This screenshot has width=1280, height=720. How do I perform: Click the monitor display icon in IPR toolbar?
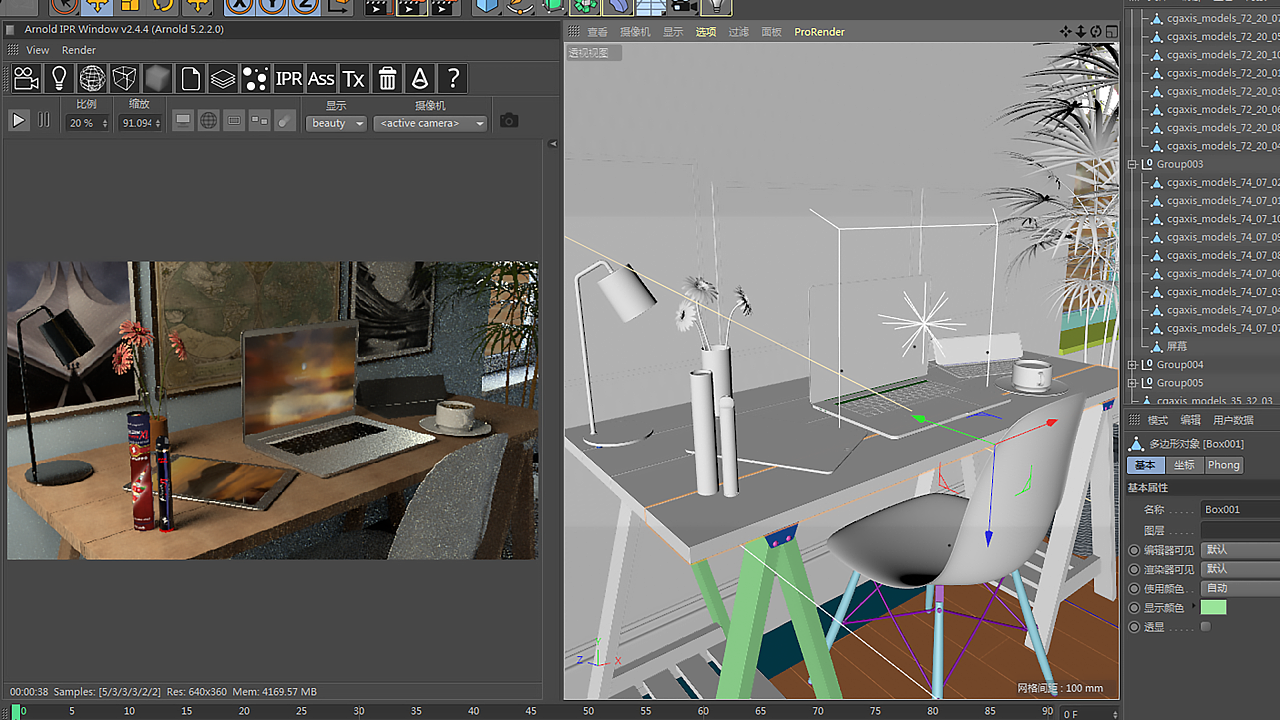coord(183,121)
